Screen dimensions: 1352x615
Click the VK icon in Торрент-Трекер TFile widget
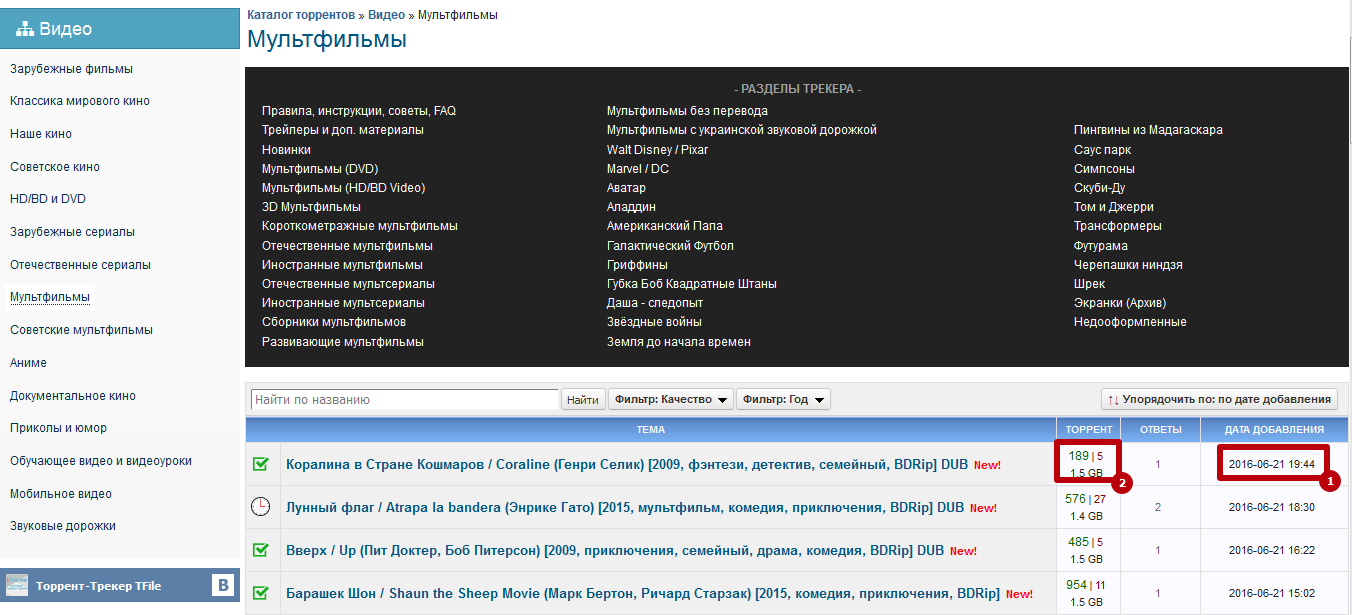(x=223, y=585)
